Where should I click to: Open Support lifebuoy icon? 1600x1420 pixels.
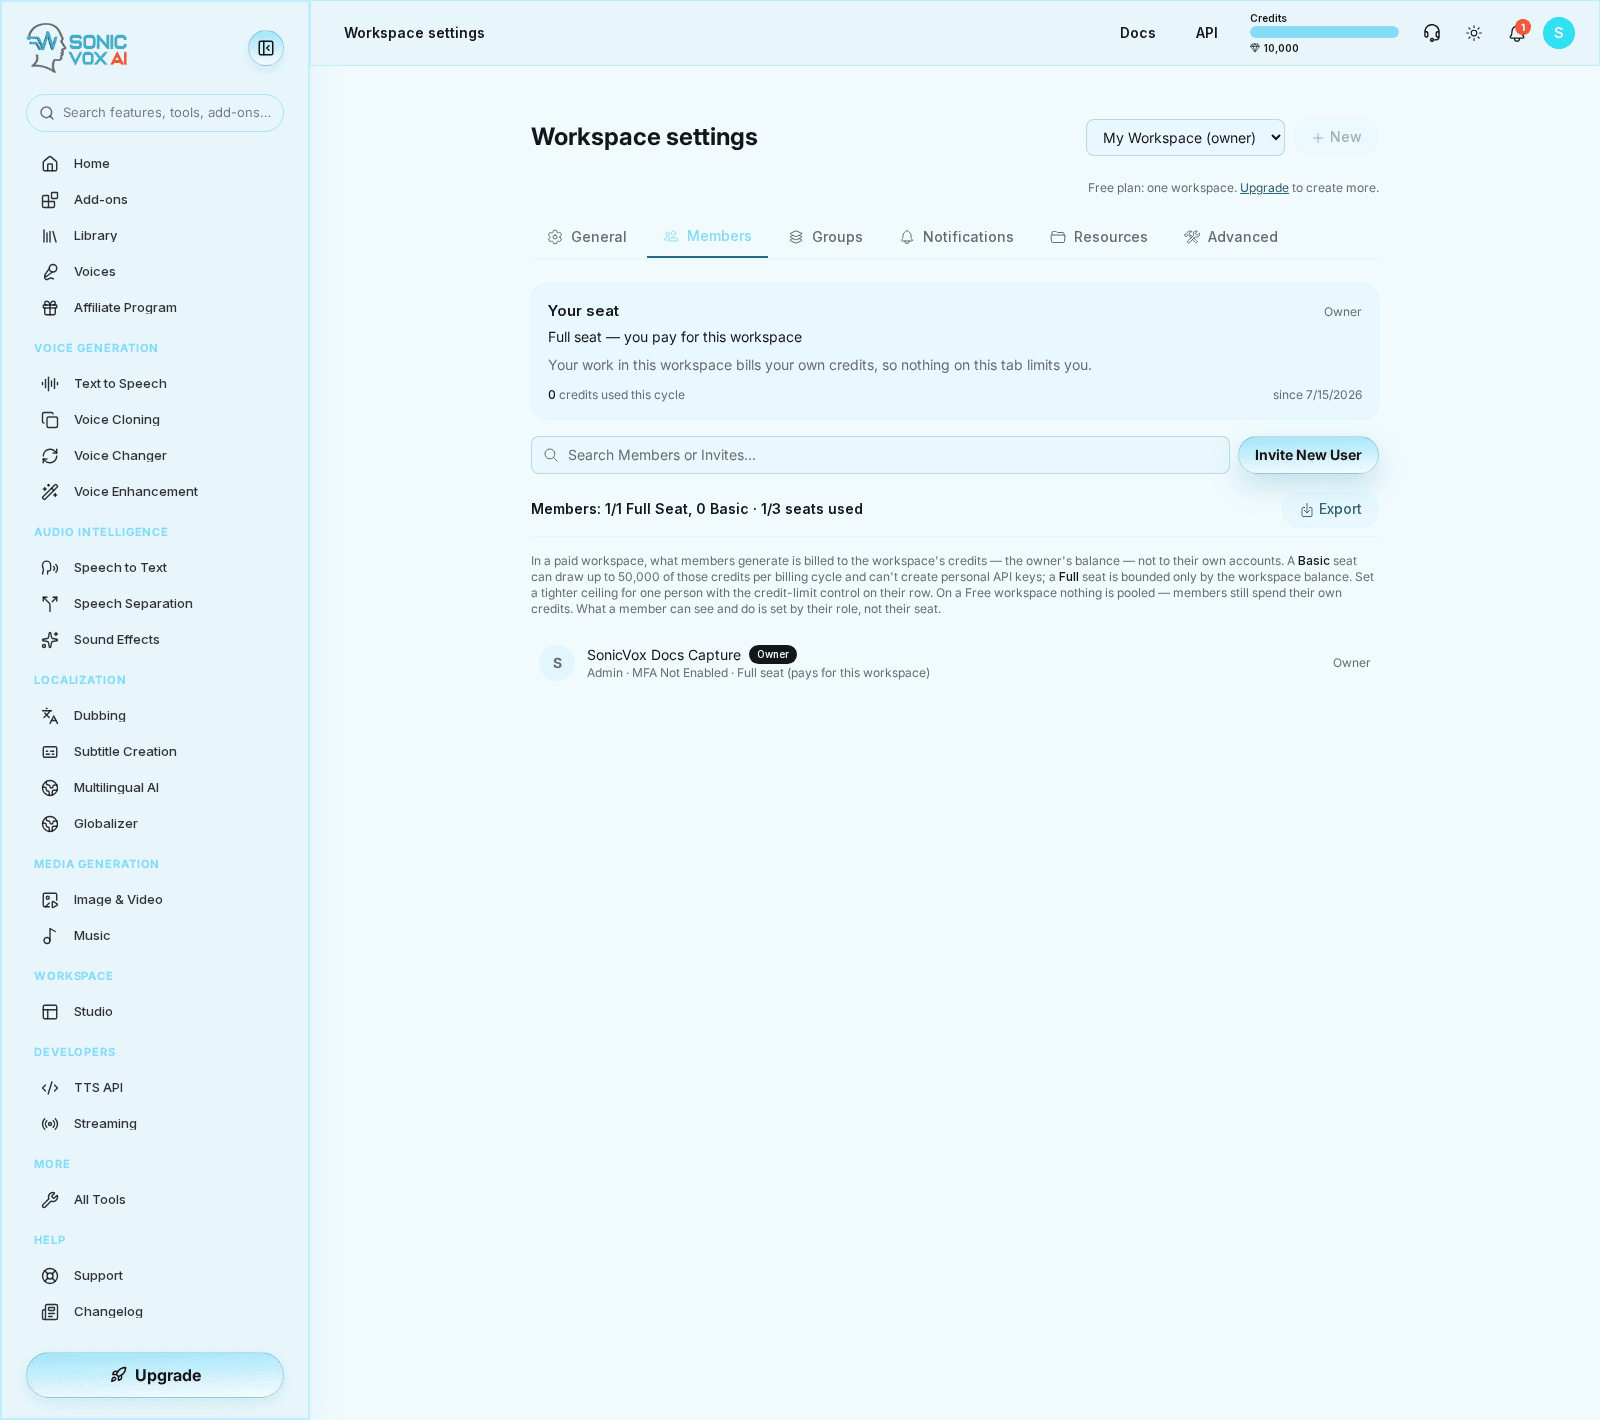50,1276
